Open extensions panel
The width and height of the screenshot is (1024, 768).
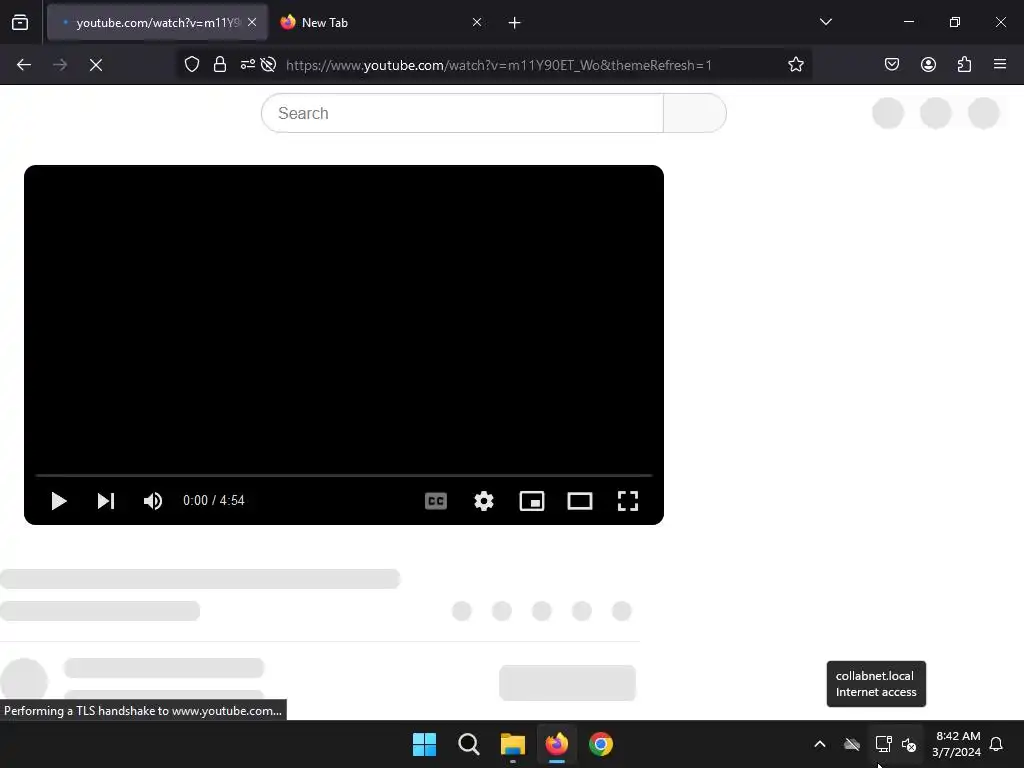point(964,65)
